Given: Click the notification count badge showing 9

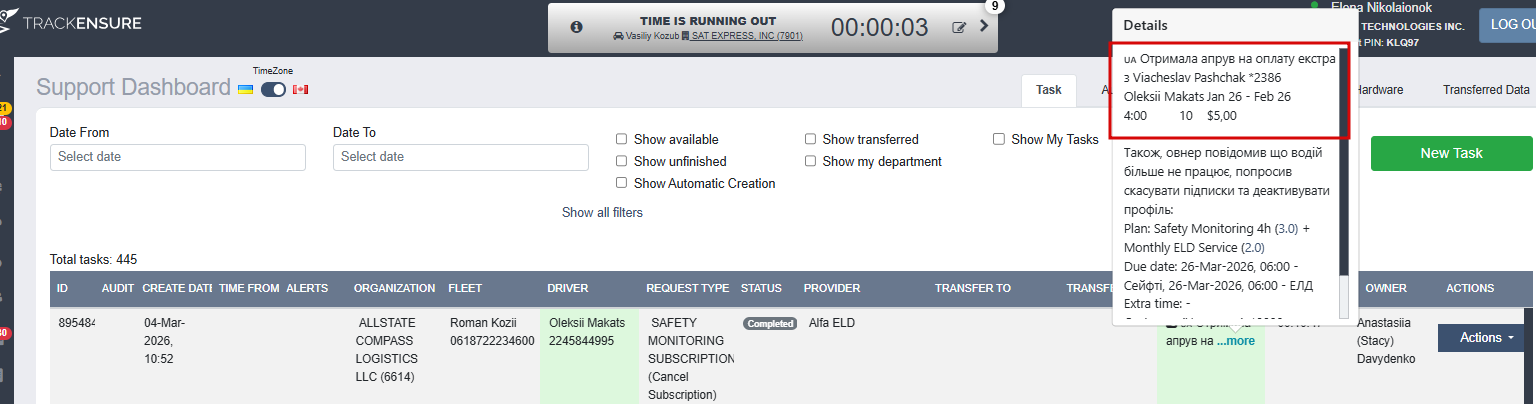Looking at the screenshot, I should (994, 6).
